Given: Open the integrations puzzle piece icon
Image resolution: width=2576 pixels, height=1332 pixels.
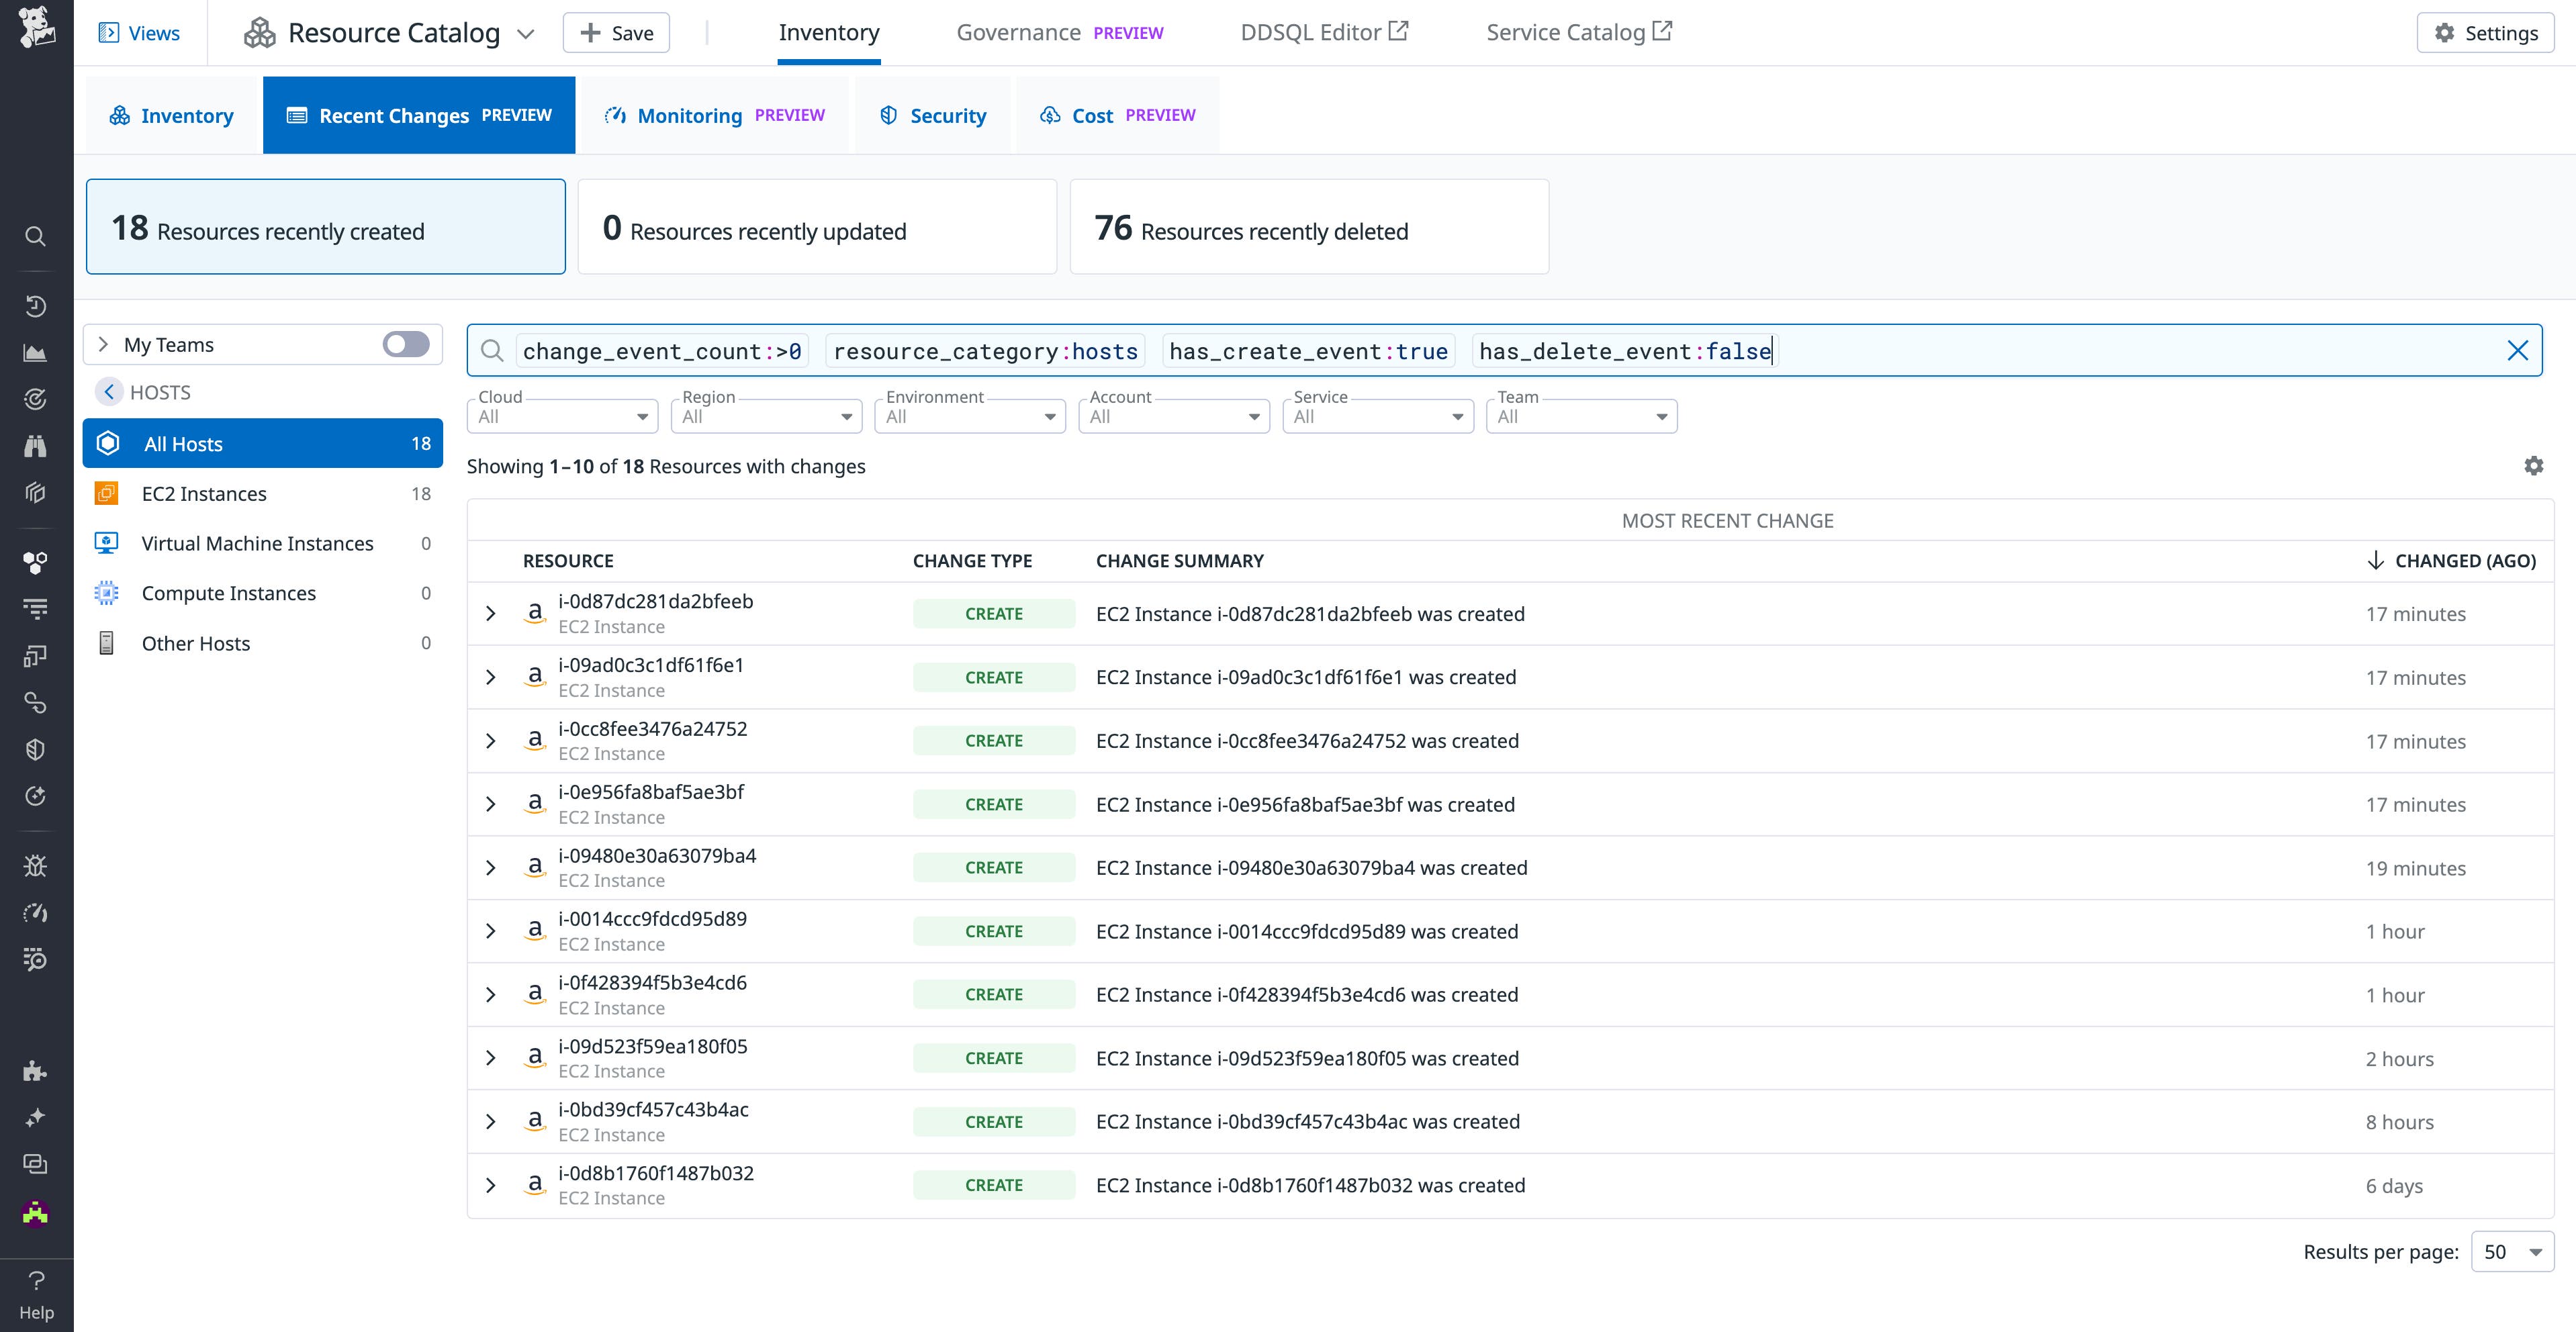Looking at the screenshot, I should (x=35, y=1071).
